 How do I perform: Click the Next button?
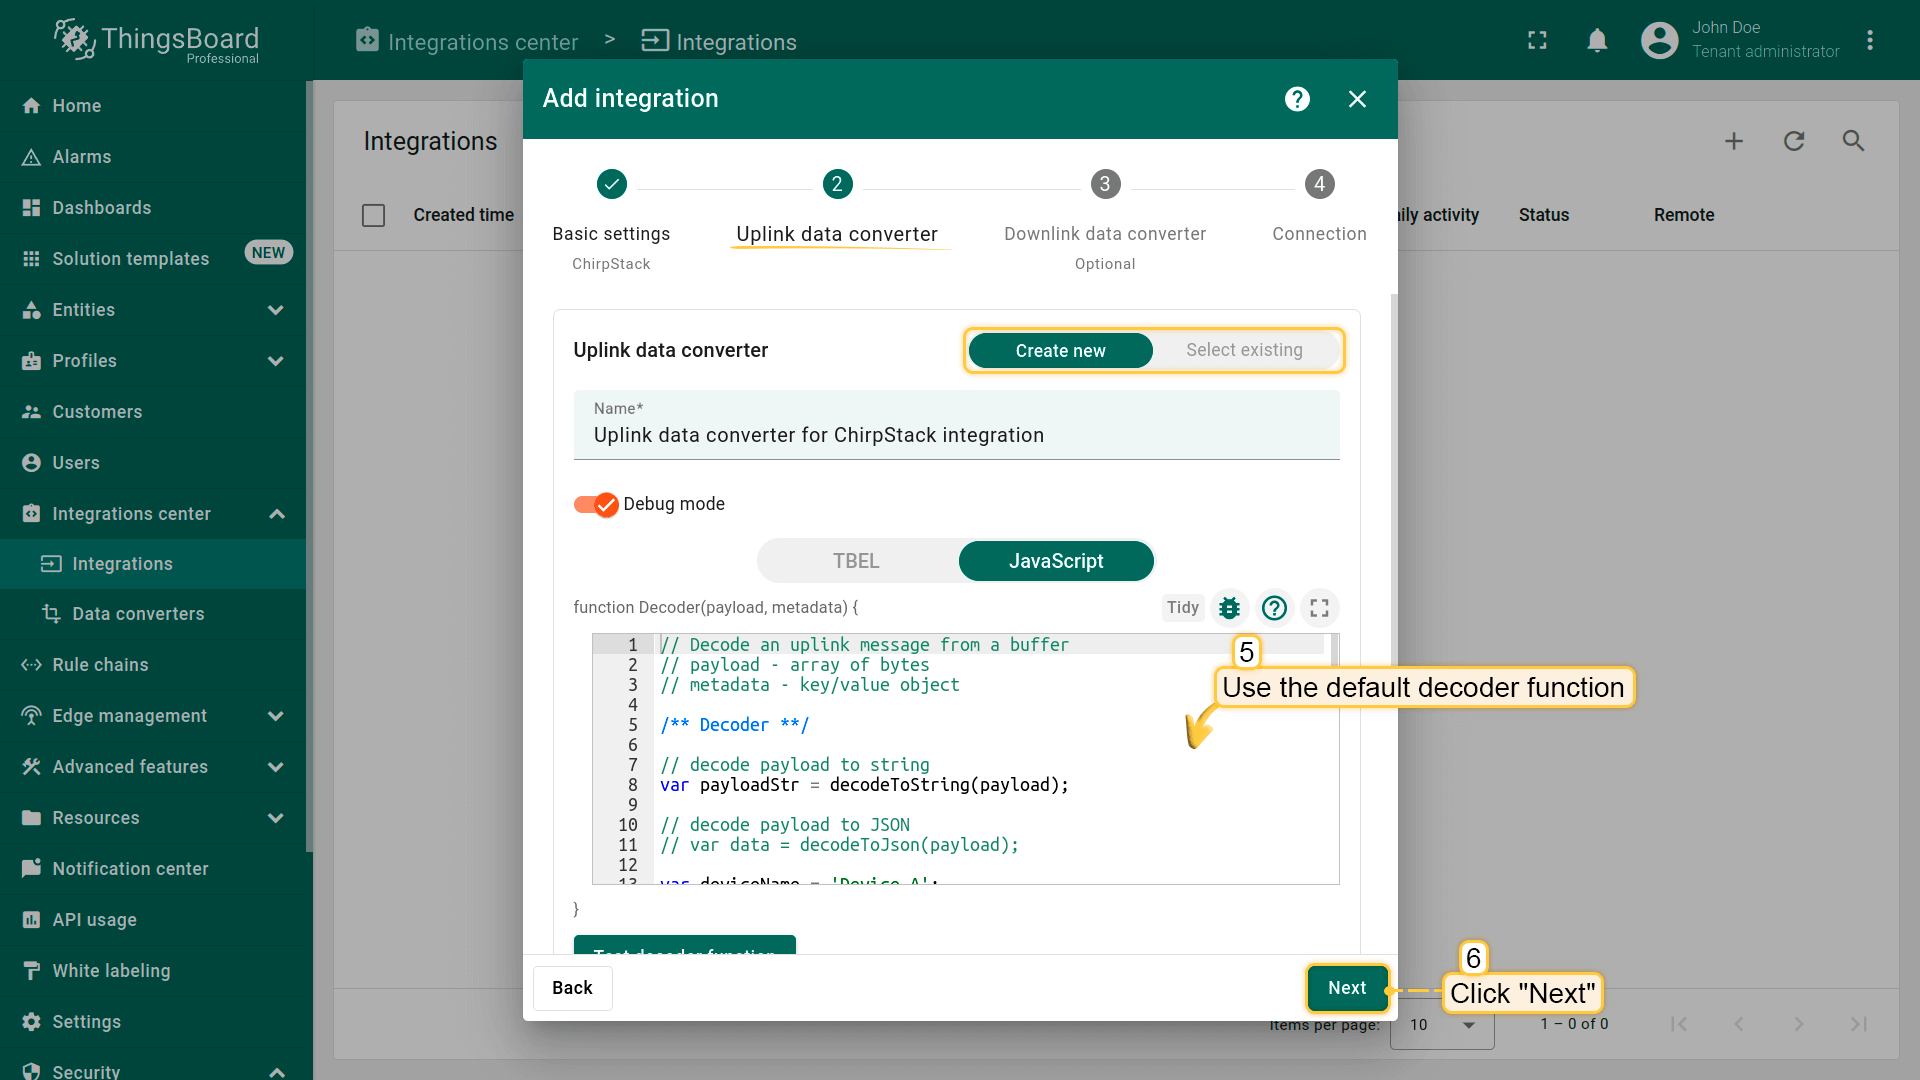1347,988
